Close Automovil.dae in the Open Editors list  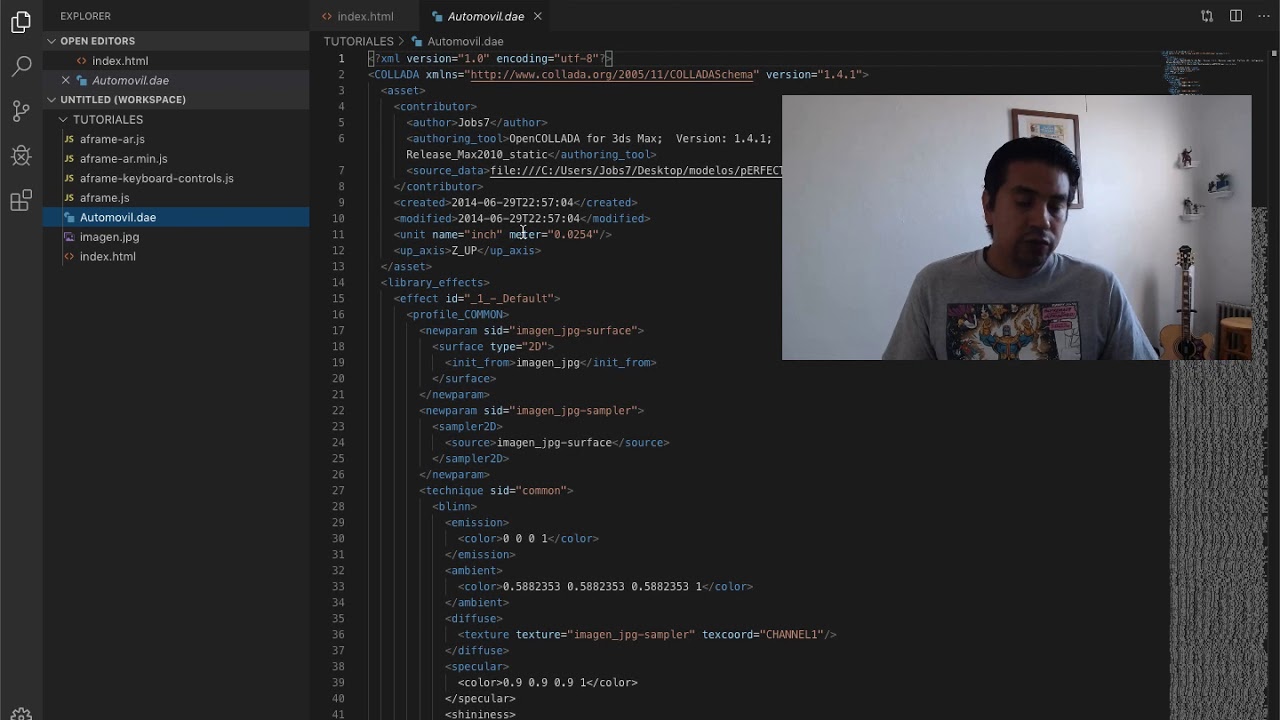click(66, 80)
